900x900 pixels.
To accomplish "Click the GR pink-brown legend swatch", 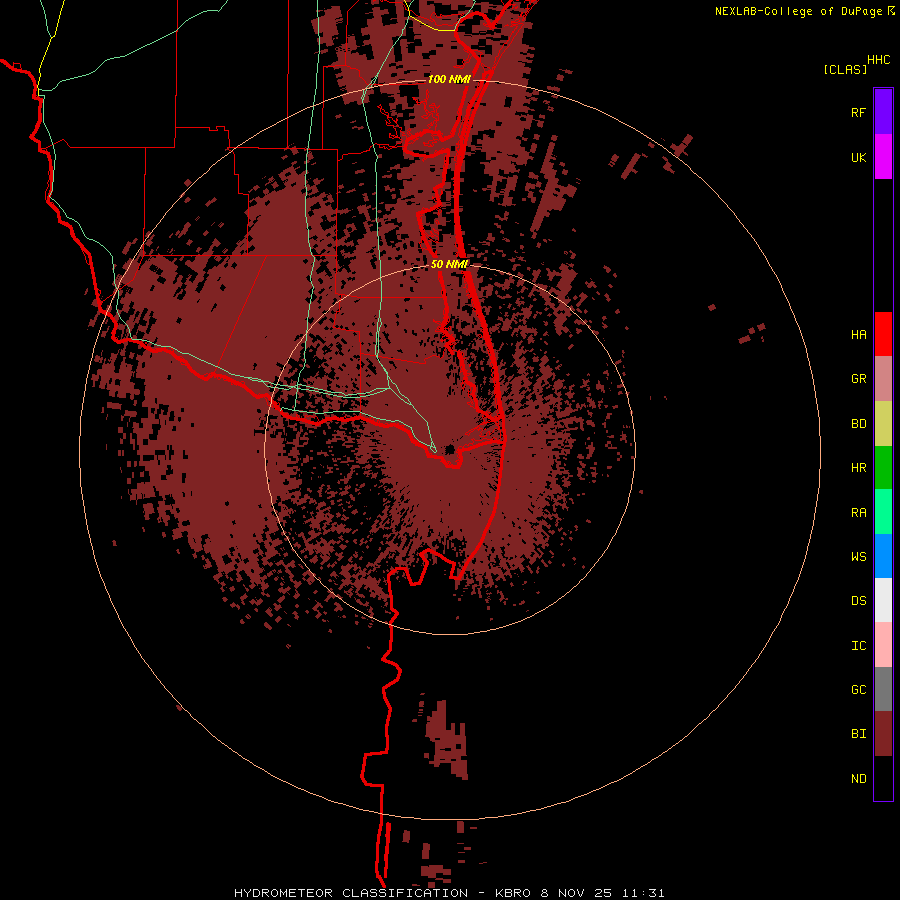I will point(883,379).
